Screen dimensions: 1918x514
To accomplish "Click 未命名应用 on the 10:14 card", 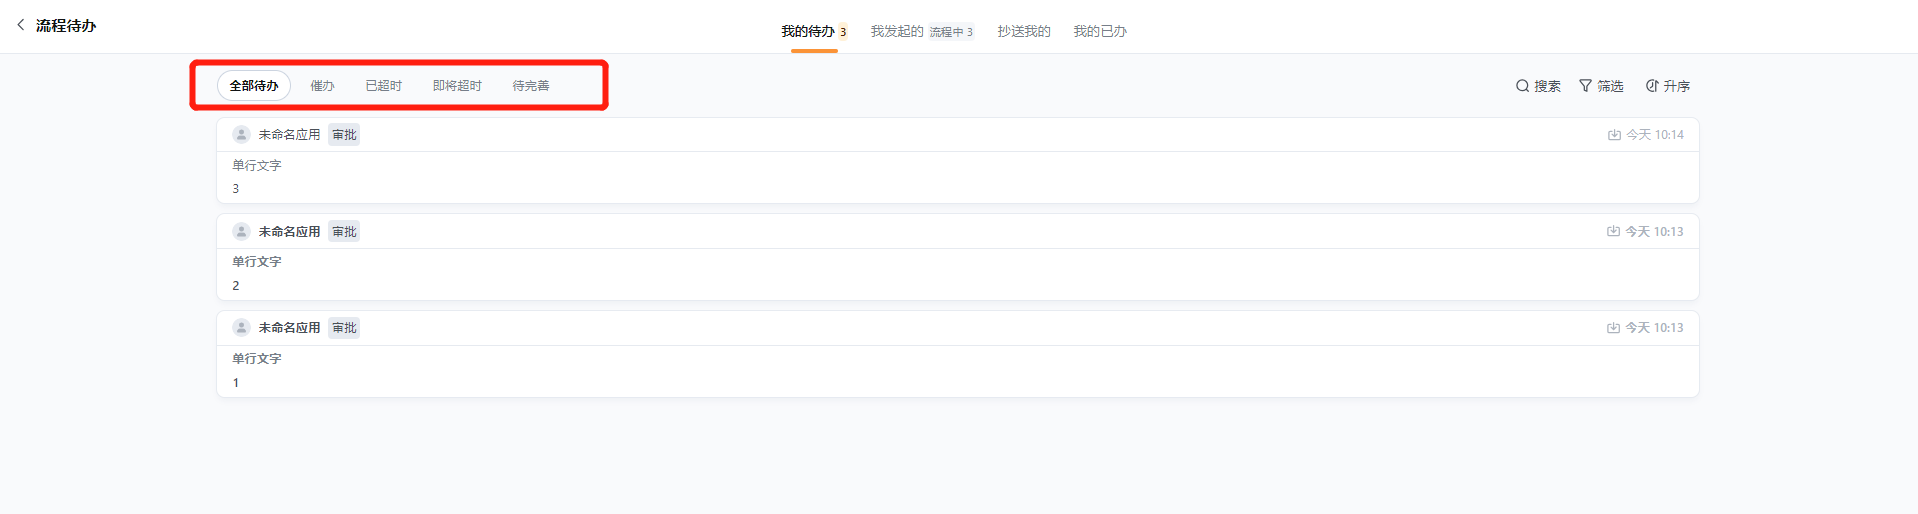I will [x=289, y=134].
